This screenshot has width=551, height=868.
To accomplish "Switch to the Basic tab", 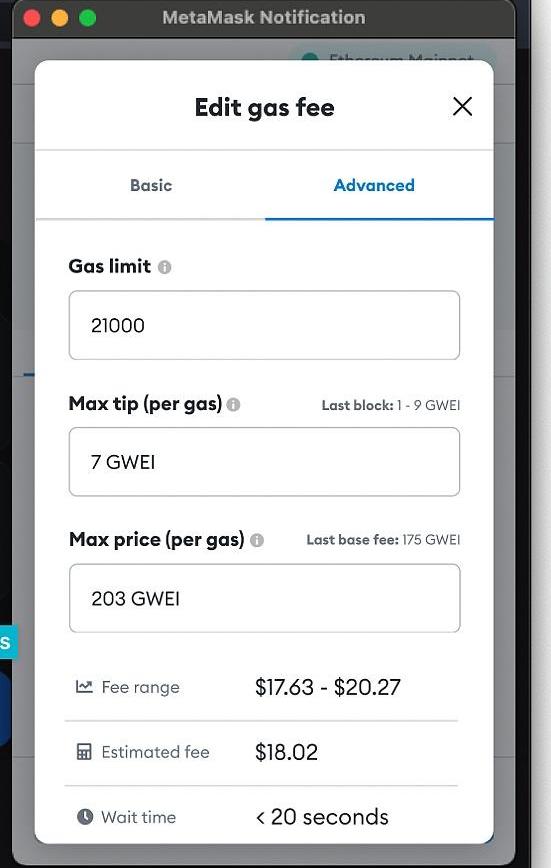I will pyautogui.click(x=151, y=185).
